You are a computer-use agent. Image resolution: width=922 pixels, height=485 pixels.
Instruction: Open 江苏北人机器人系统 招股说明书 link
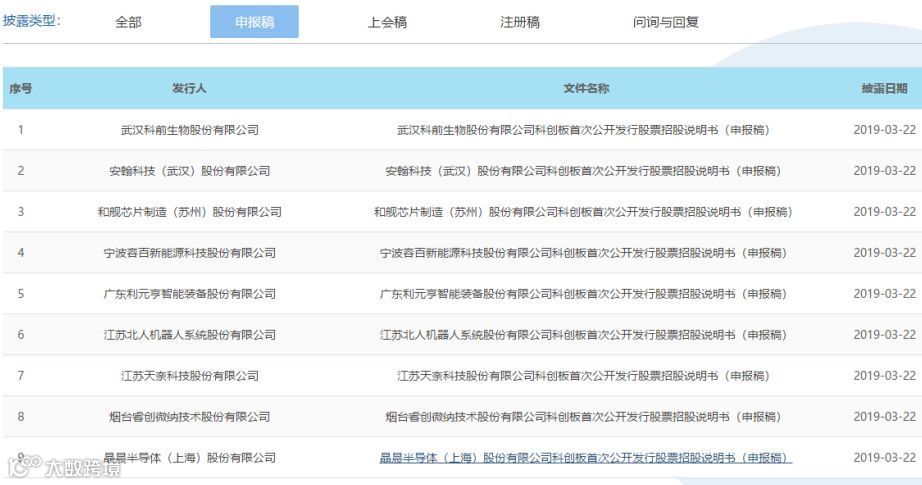583,335
